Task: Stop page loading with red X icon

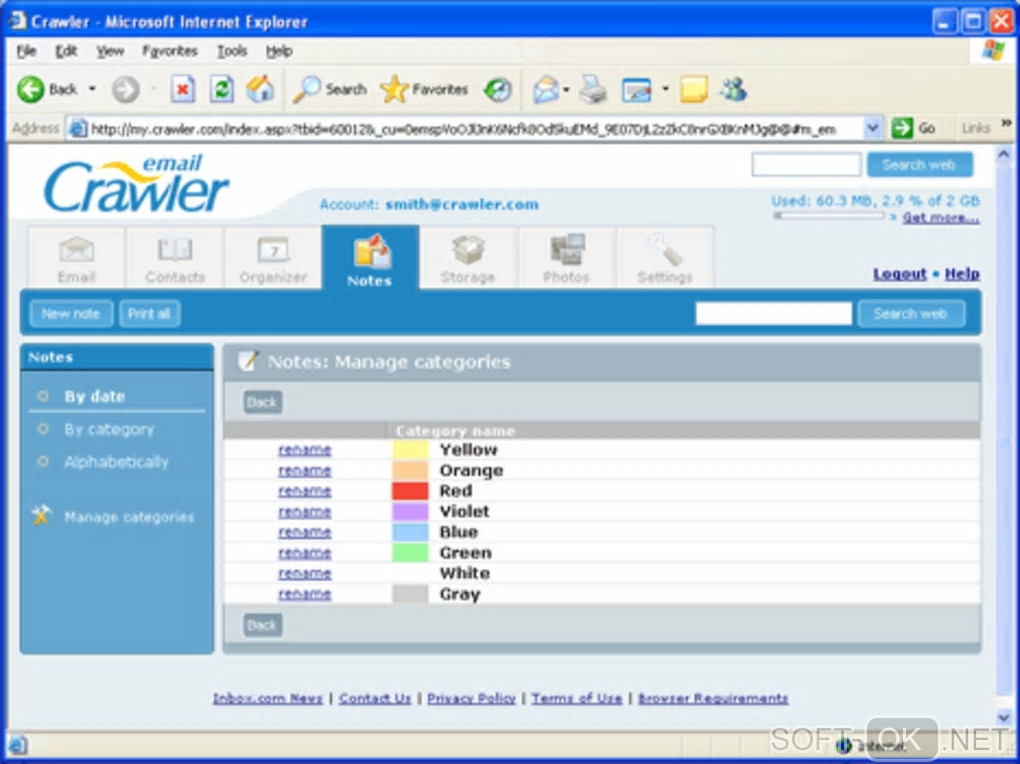Action: (183, 90)
